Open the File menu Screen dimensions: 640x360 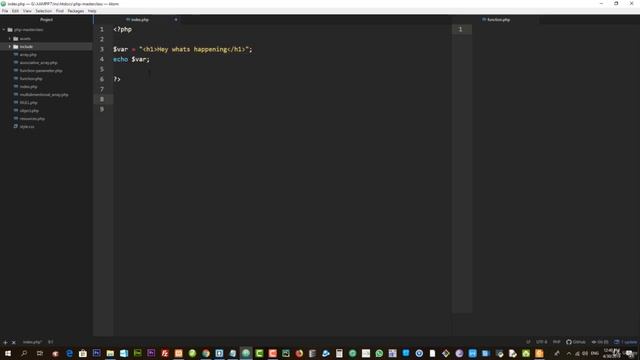[5, 11]
